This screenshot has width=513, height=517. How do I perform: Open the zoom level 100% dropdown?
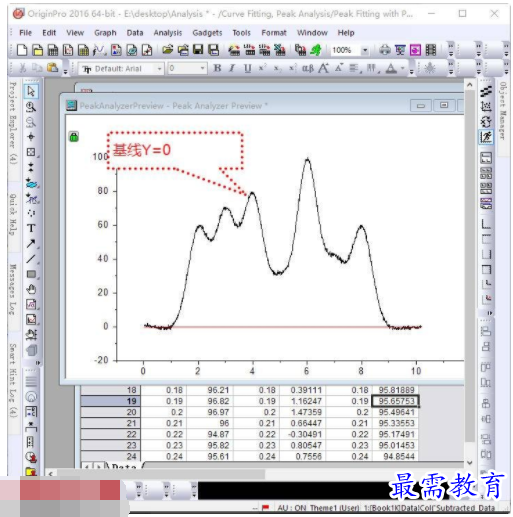click(x=365, y=50)
